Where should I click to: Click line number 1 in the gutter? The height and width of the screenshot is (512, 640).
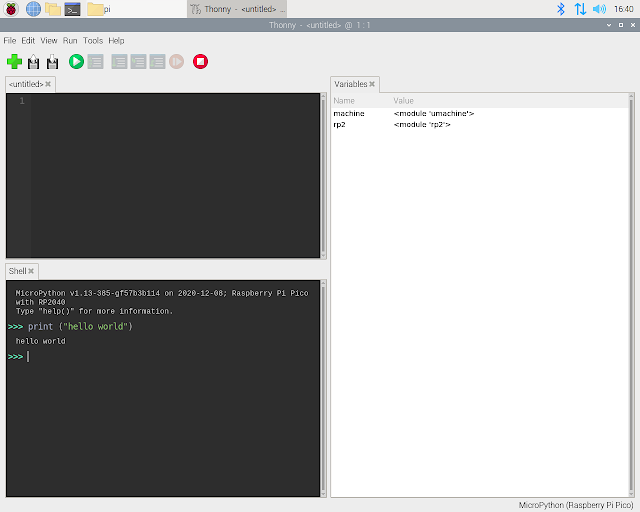click(22, 100)
